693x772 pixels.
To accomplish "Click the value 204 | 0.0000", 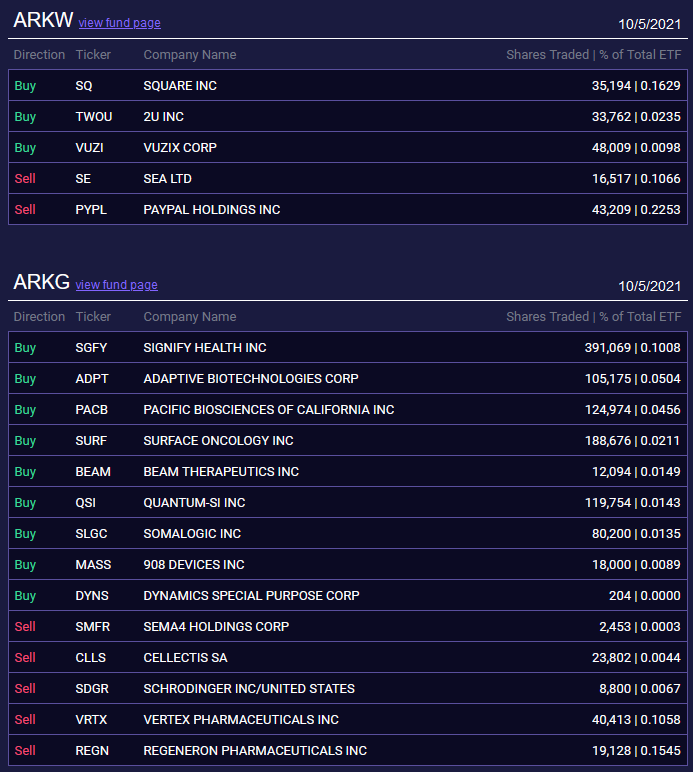I will (x=645, y=596).
